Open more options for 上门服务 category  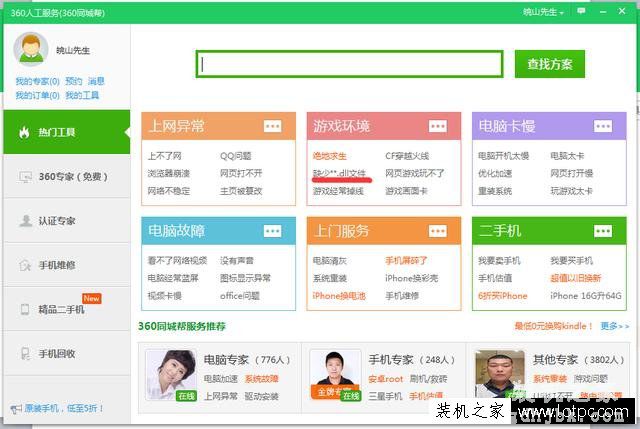[x=438, y=231]
